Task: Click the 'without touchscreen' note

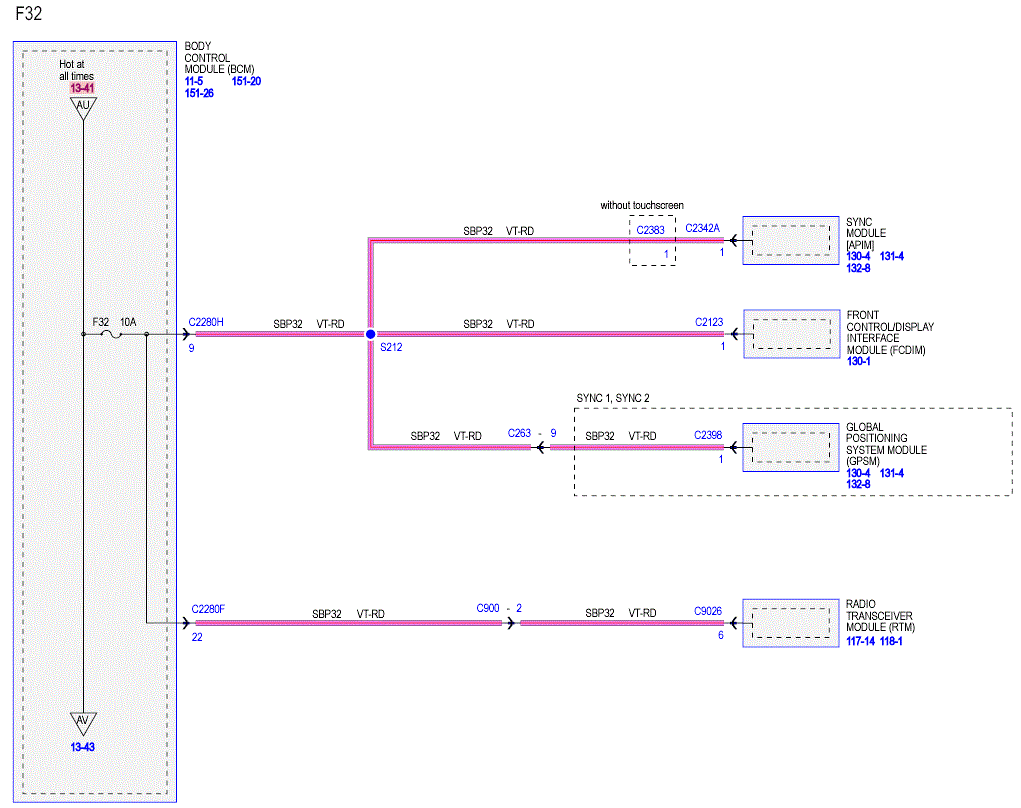Action: pos(642,205)
